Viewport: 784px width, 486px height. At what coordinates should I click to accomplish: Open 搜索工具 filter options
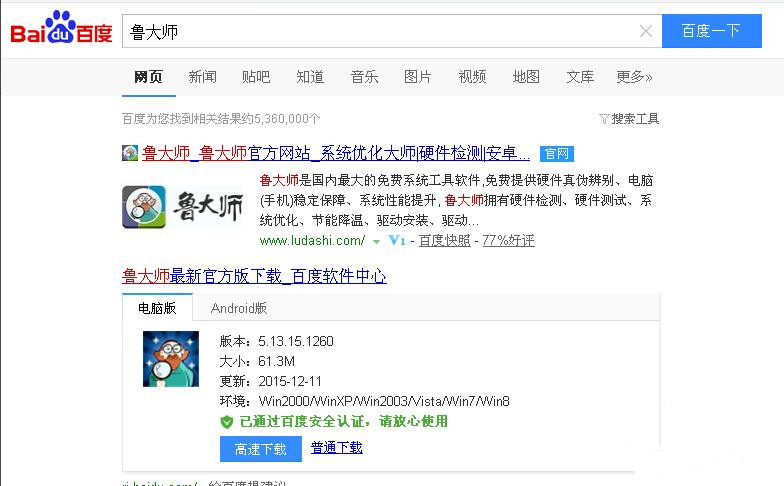coord(635,119)
